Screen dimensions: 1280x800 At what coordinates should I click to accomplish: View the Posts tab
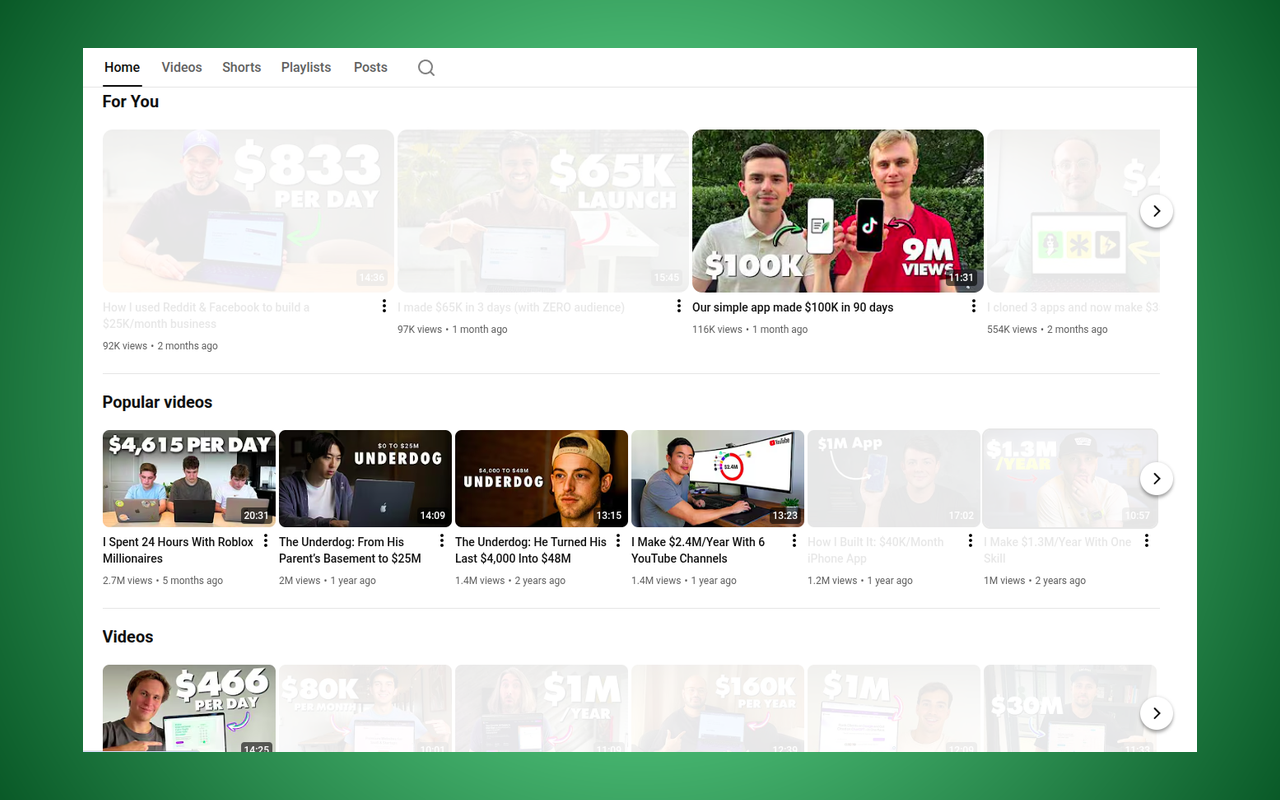(370, 67)
